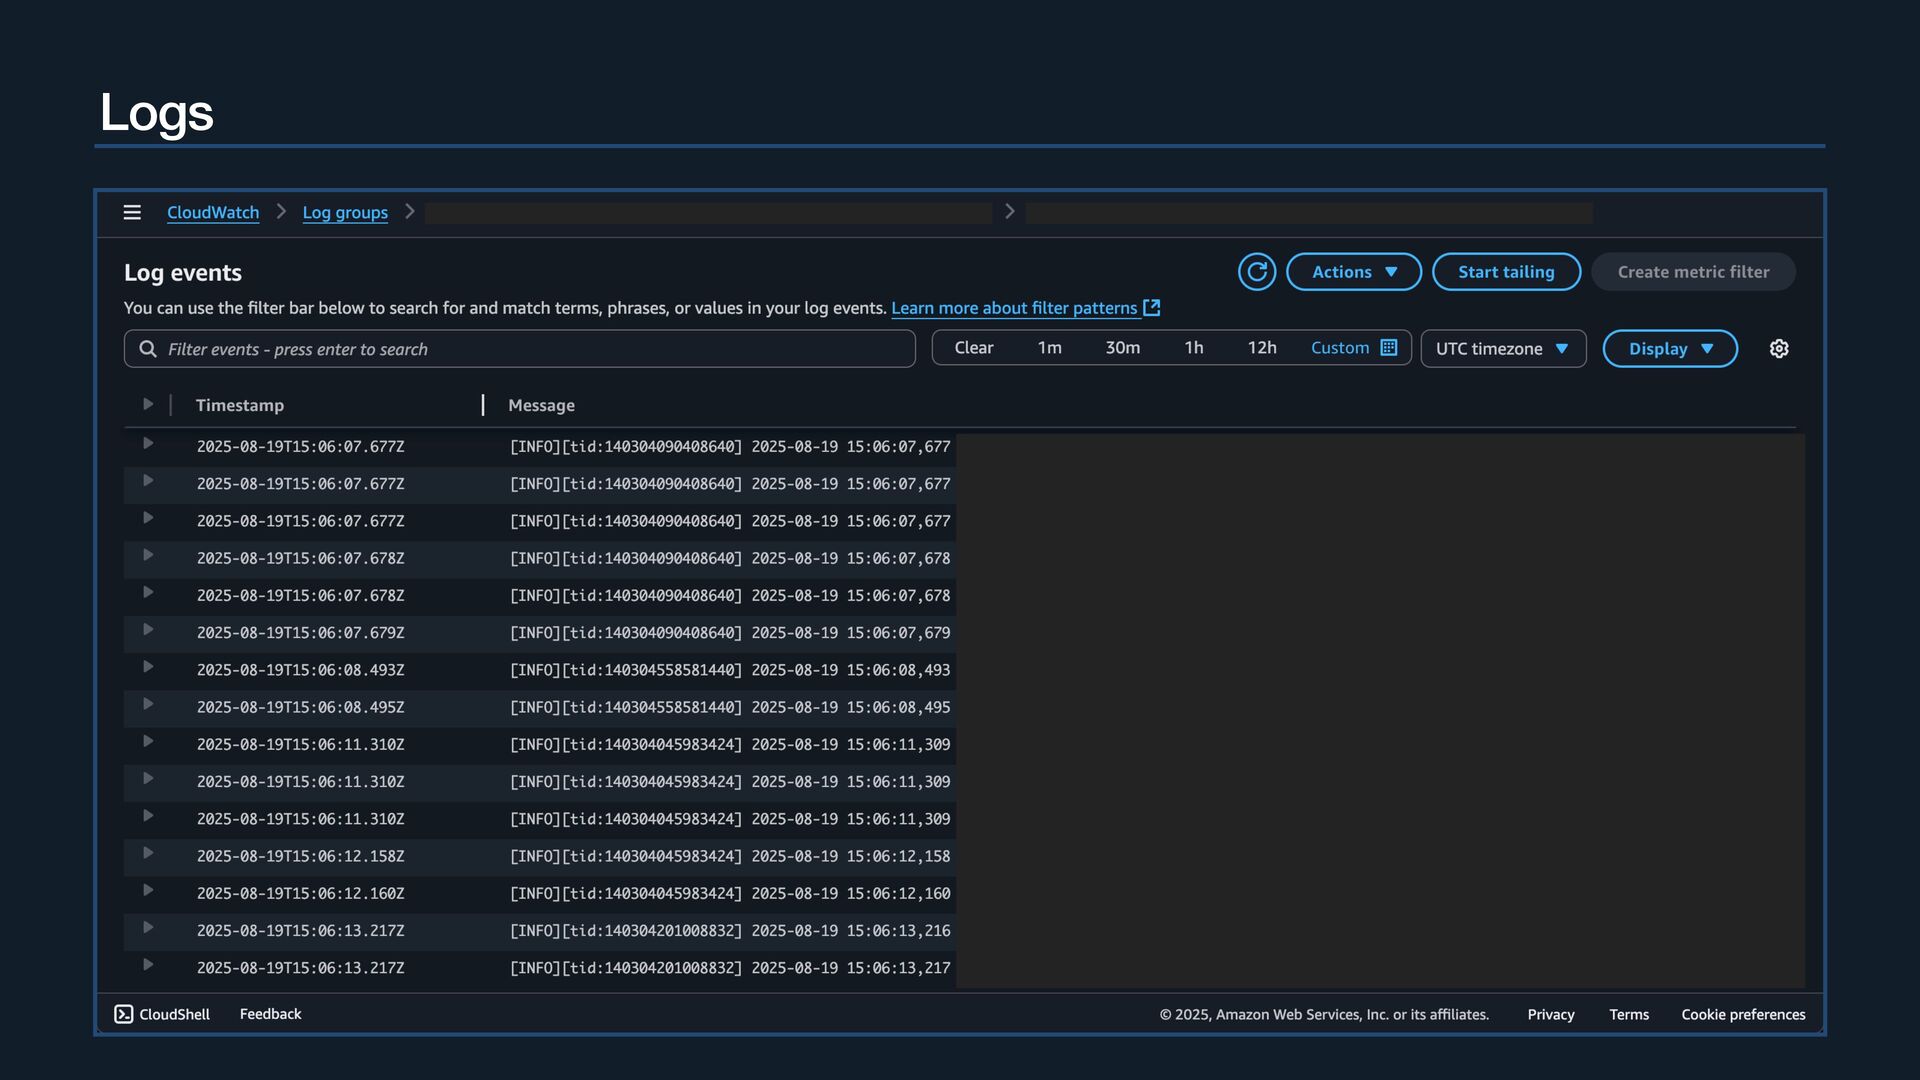Click the Log events heading
The image size is (1920, 1080).
point(183,272)
